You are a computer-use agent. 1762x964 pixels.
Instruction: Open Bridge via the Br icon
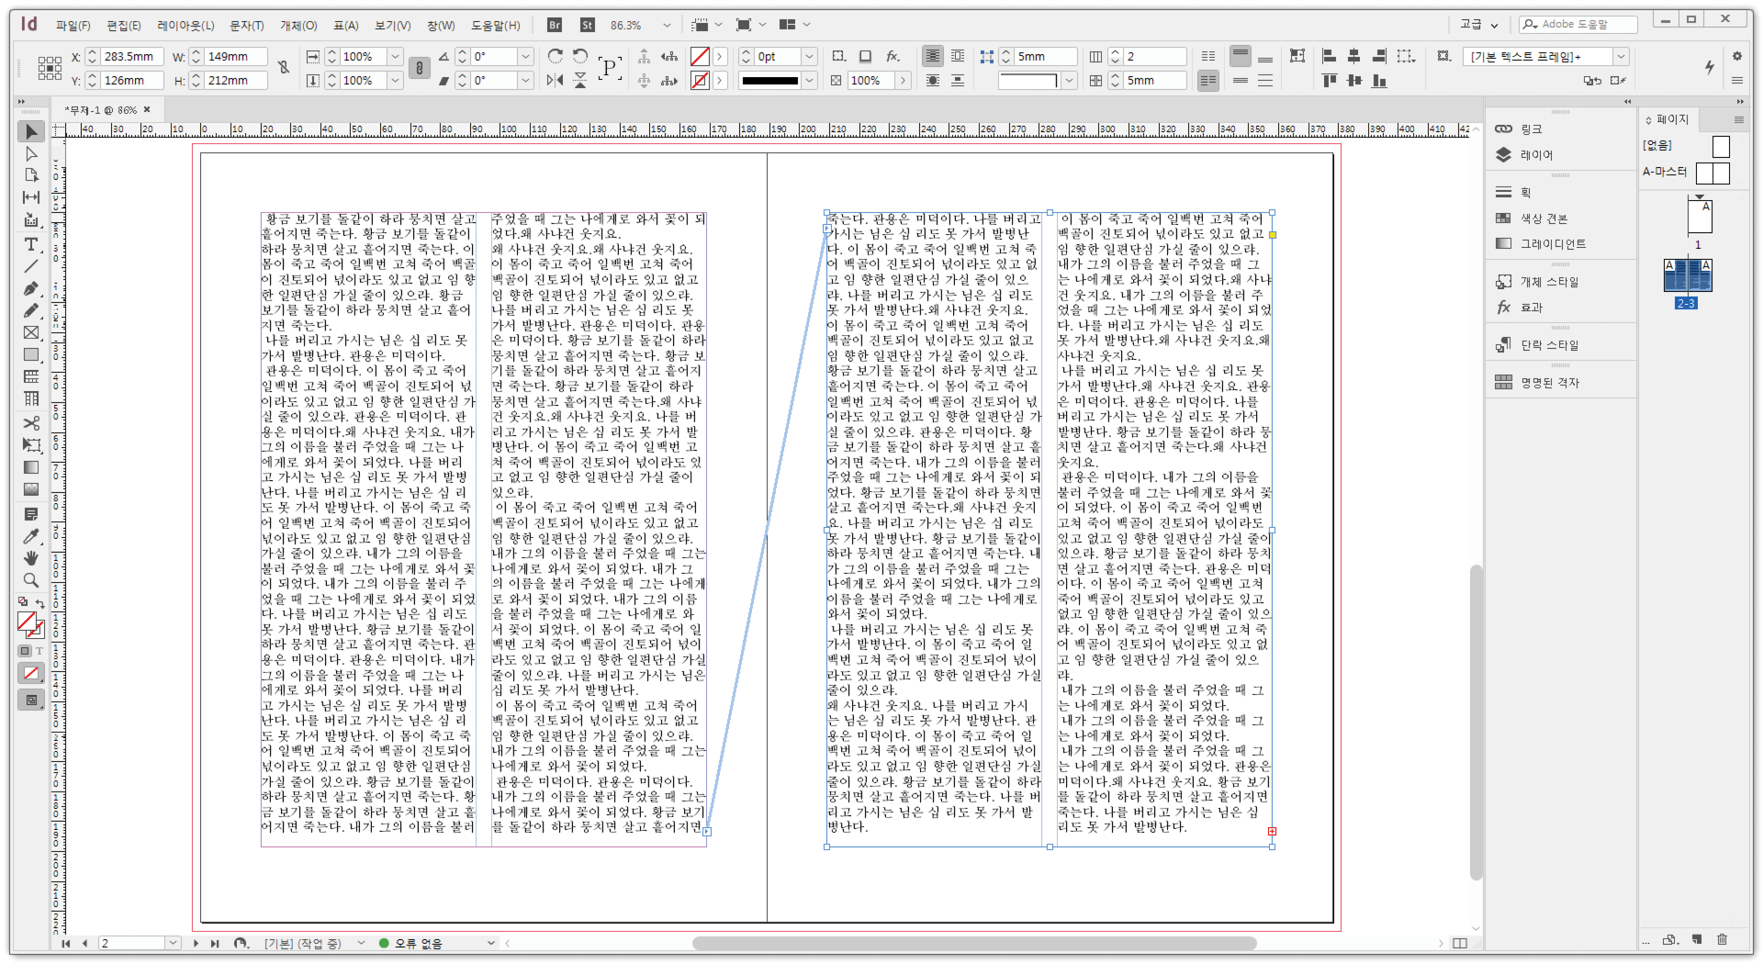[x=554, y=25]
